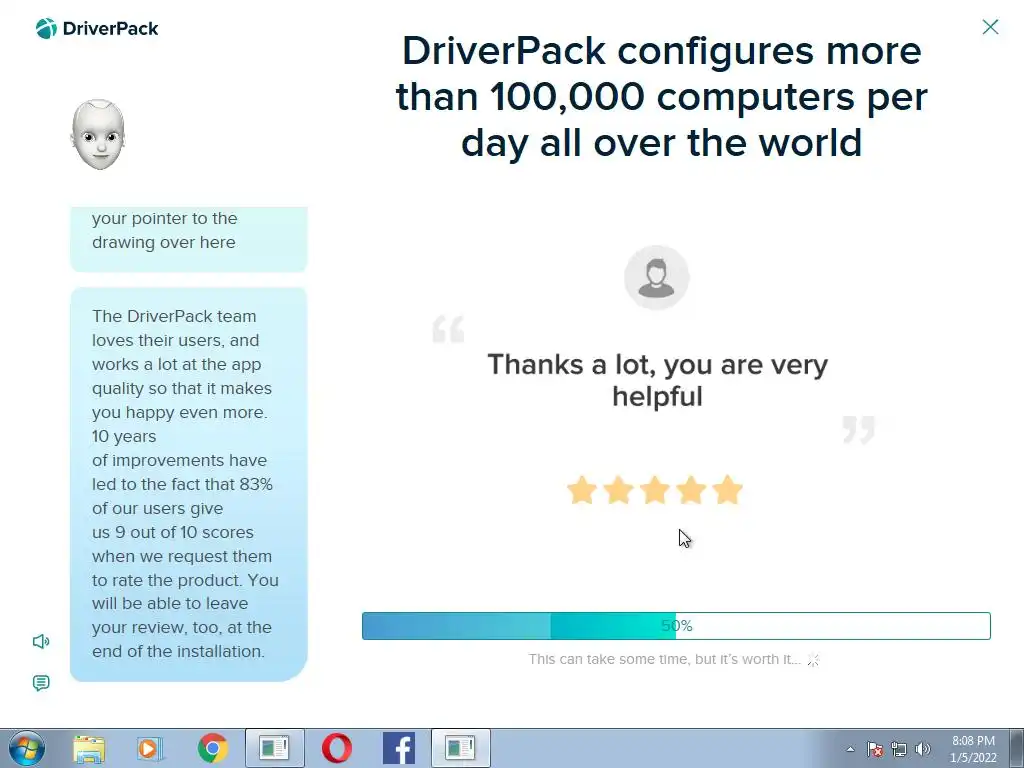Click the fifth rating star

click(728, 490)
